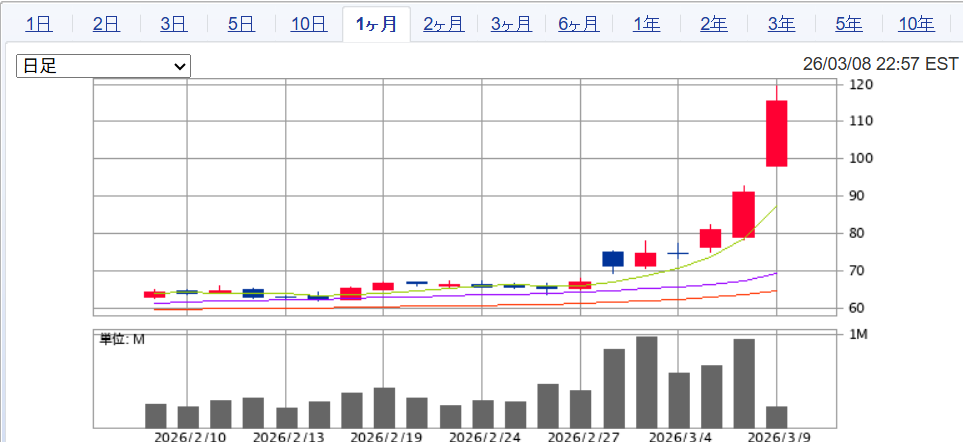
Task: Click the highest volume bar near 2026/3/4
Action: (x=647, y=381)
